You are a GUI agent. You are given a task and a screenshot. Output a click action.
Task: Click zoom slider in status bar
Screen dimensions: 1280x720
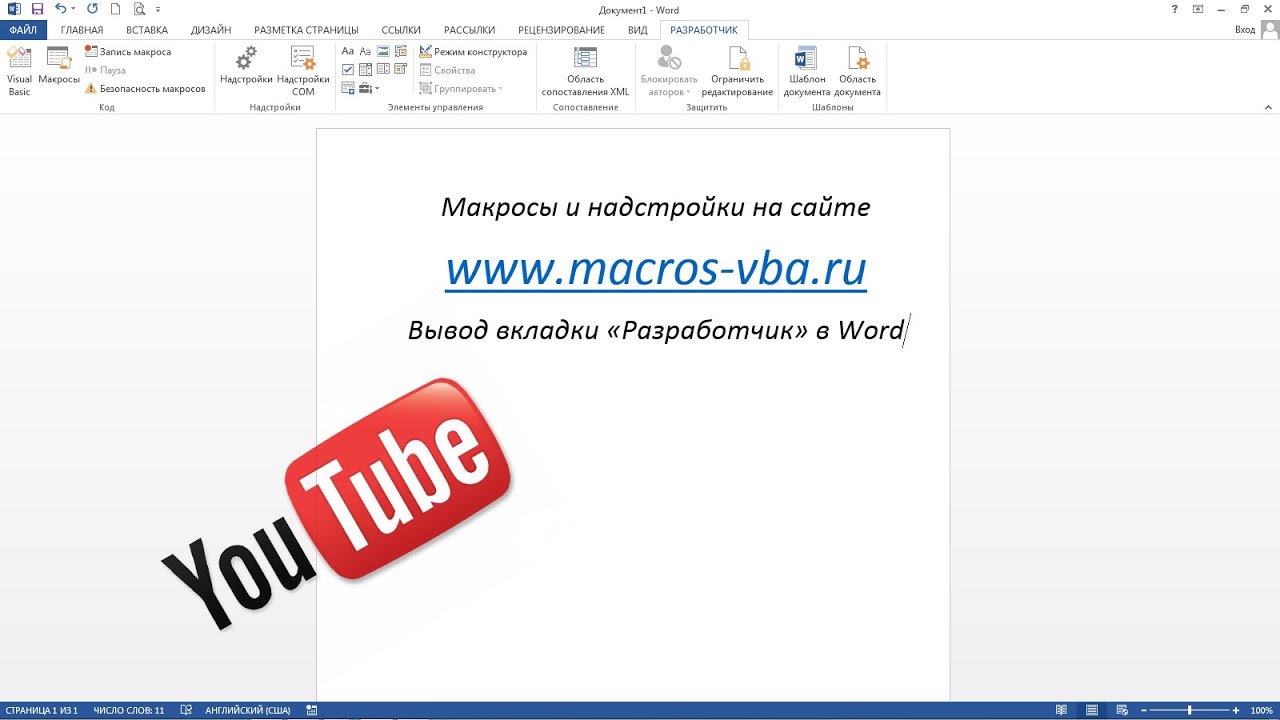click(1188, 710)
